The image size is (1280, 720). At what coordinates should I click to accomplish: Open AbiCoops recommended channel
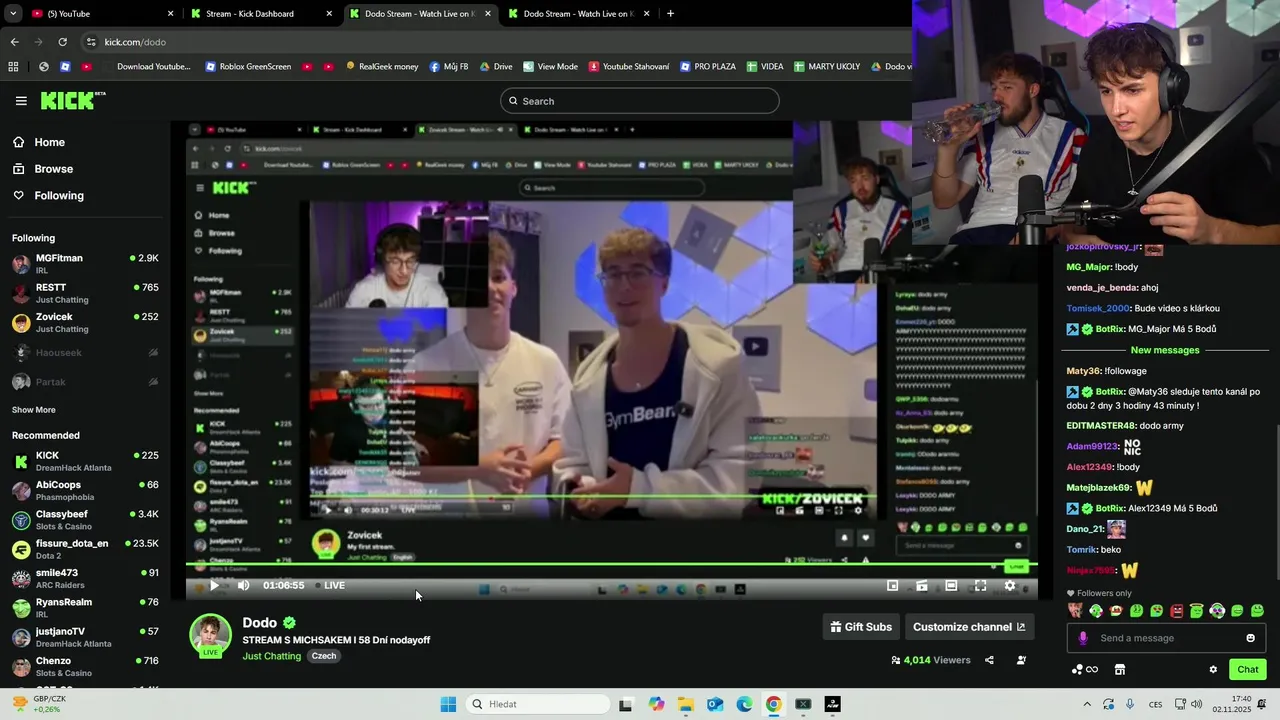pyautogui.click(x=85, y=491)
